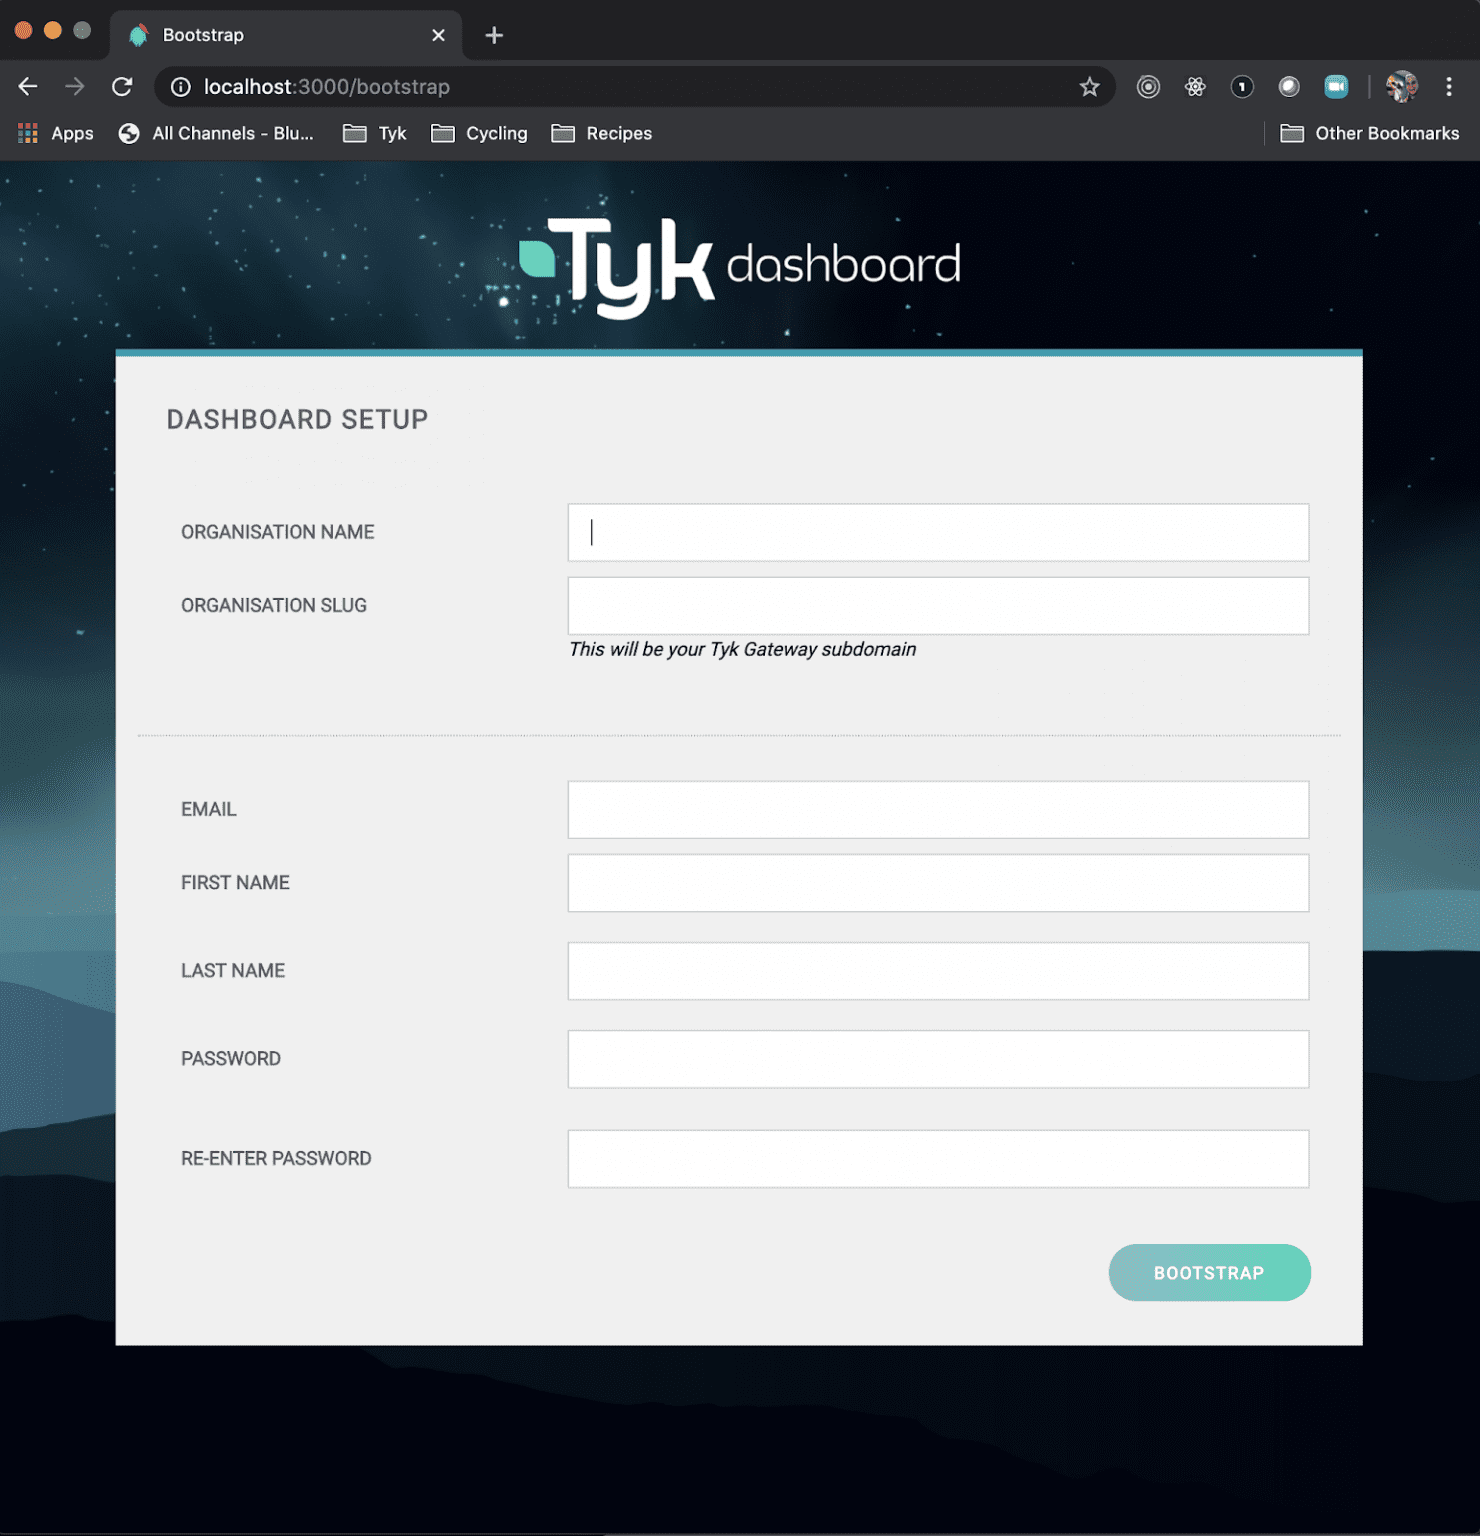Open the circular target extension icon
This screenshot has height=1536, width=1480.
click(x=1148, y=87)
